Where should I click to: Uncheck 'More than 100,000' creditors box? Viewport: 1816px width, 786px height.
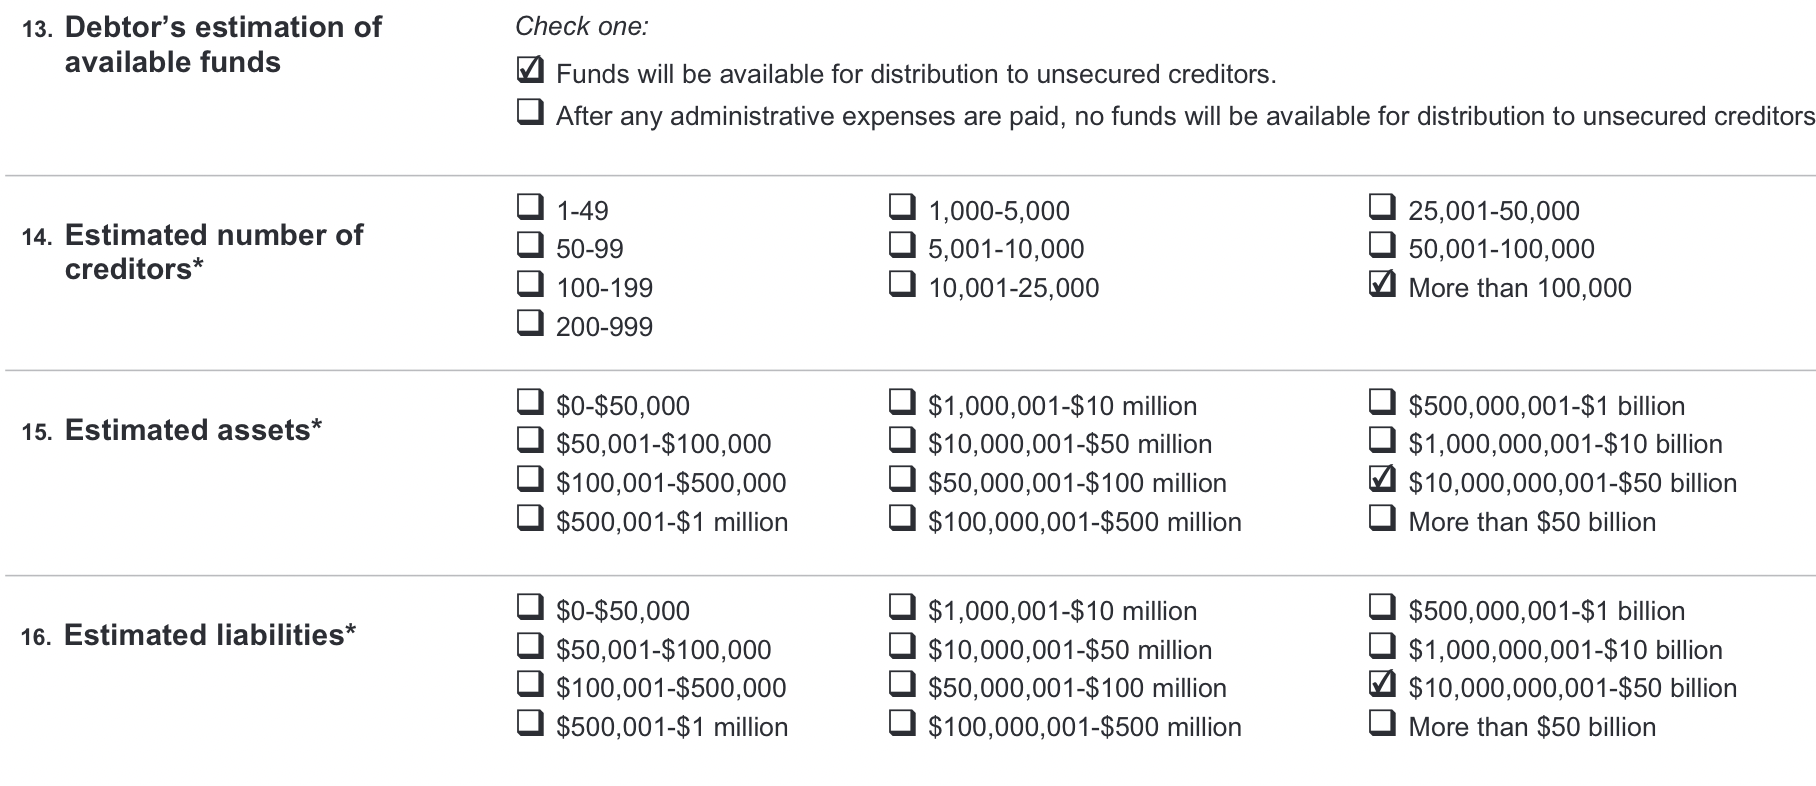(1382, 284)
